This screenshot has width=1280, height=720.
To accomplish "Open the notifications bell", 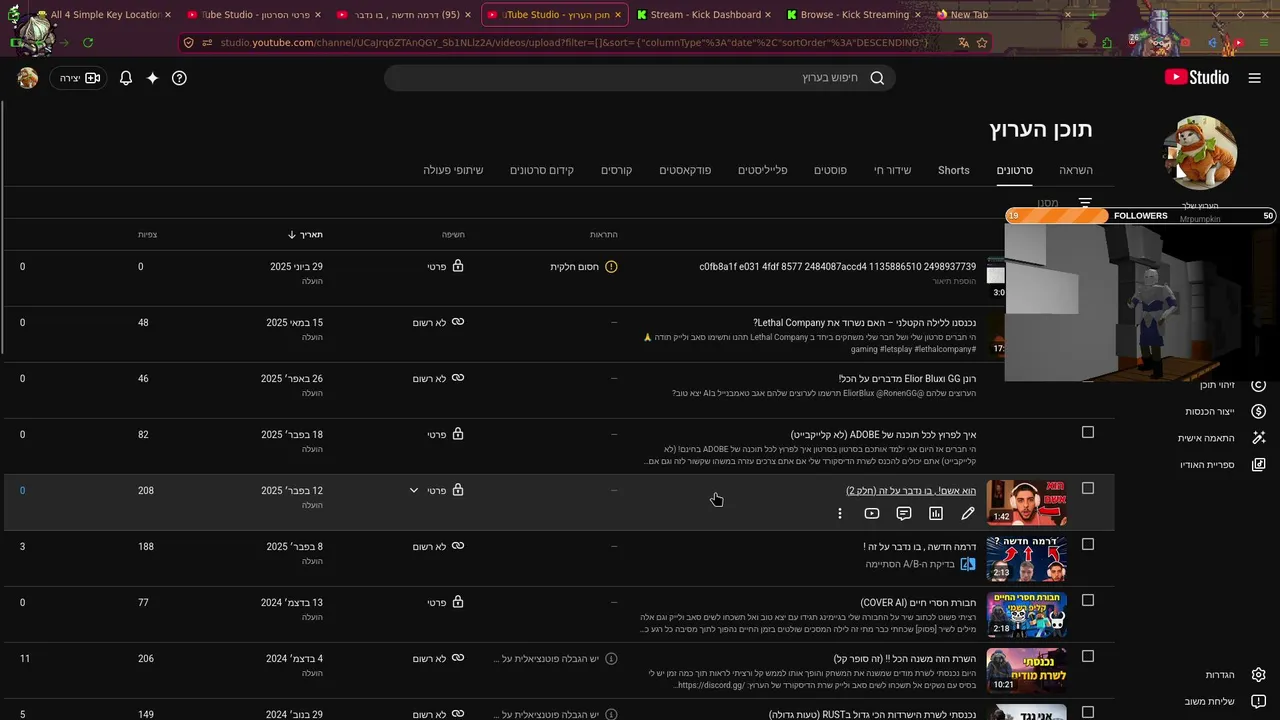I will (126, 78).
